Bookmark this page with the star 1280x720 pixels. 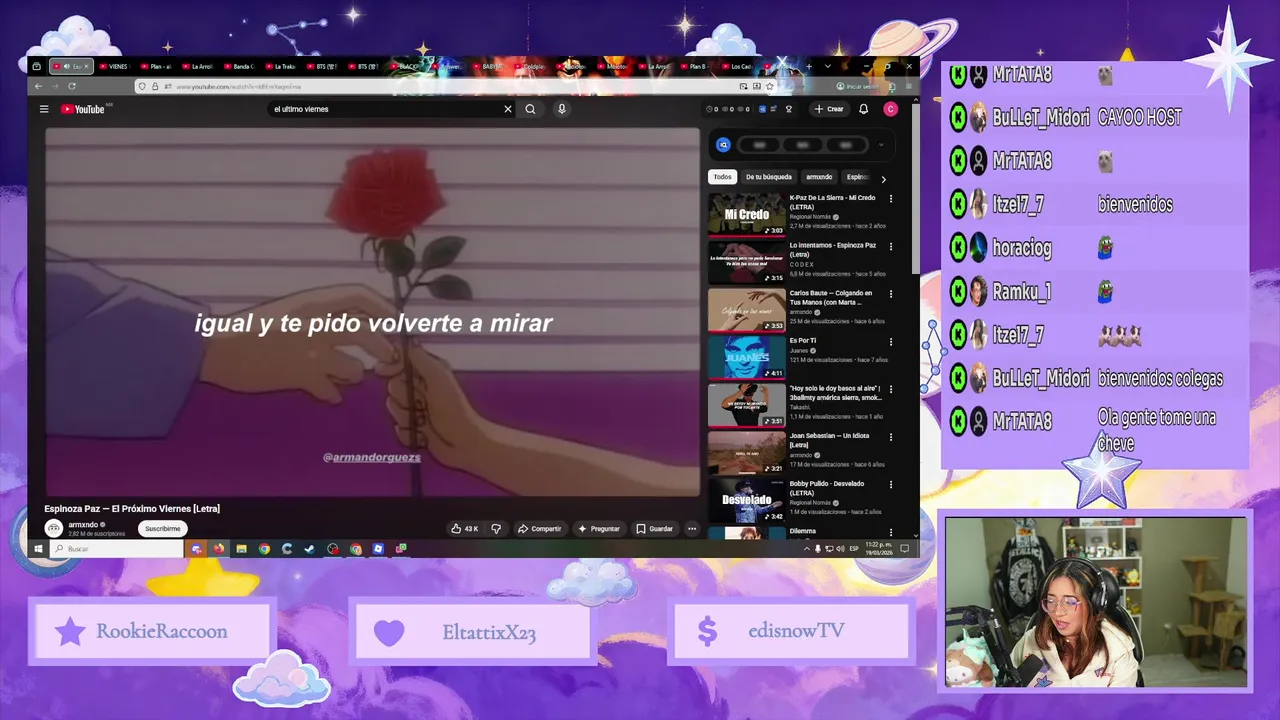pyautogui.click(x=769, y=87)
